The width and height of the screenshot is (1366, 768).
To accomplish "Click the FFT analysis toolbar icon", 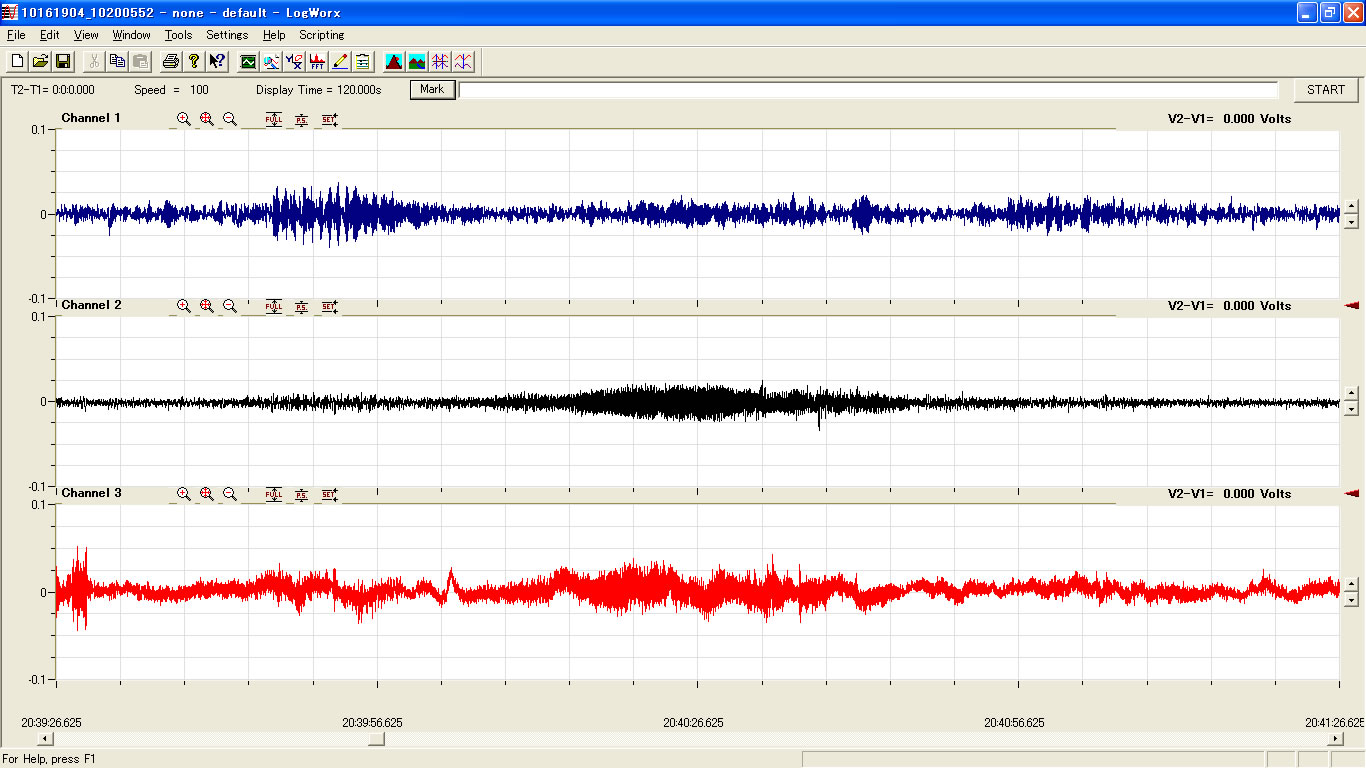I will pyautogui.click(x=317, y=62).
